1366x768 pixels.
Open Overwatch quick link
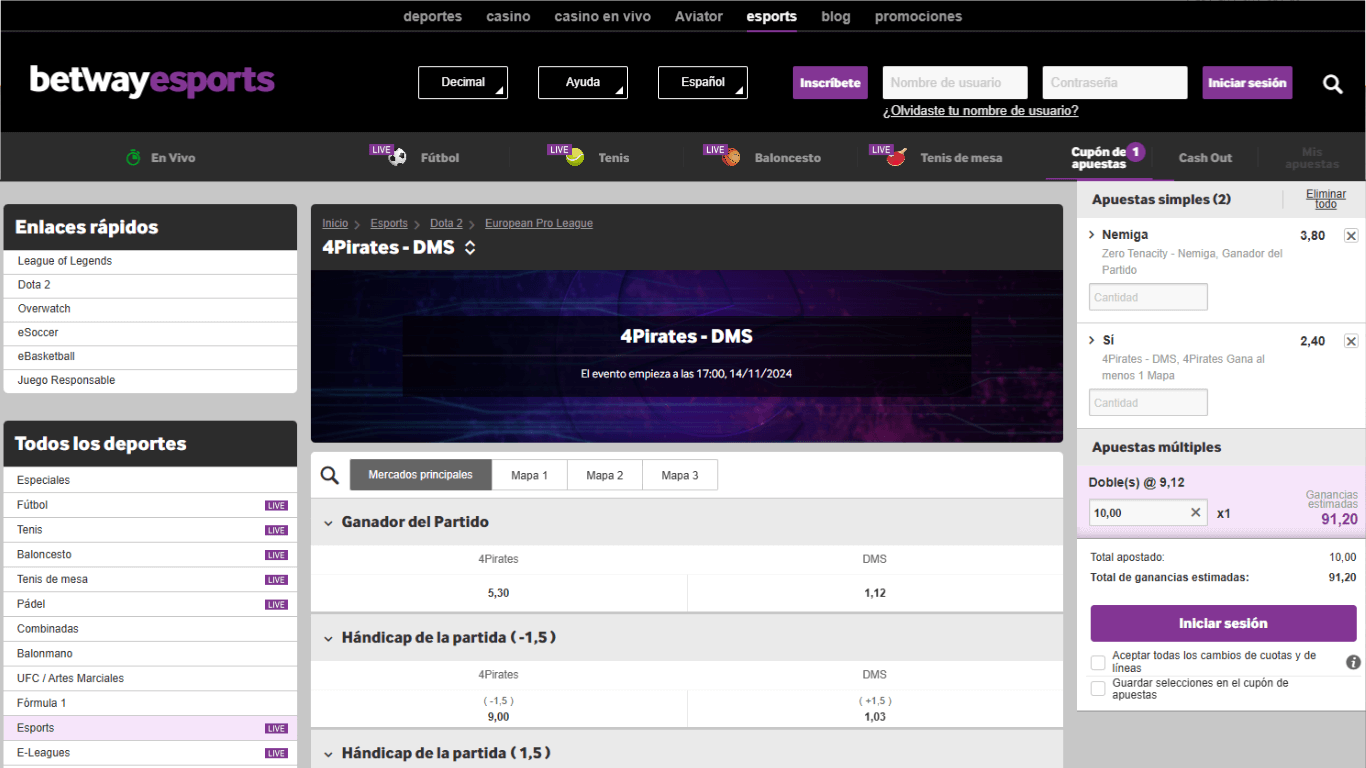[150, 309]
